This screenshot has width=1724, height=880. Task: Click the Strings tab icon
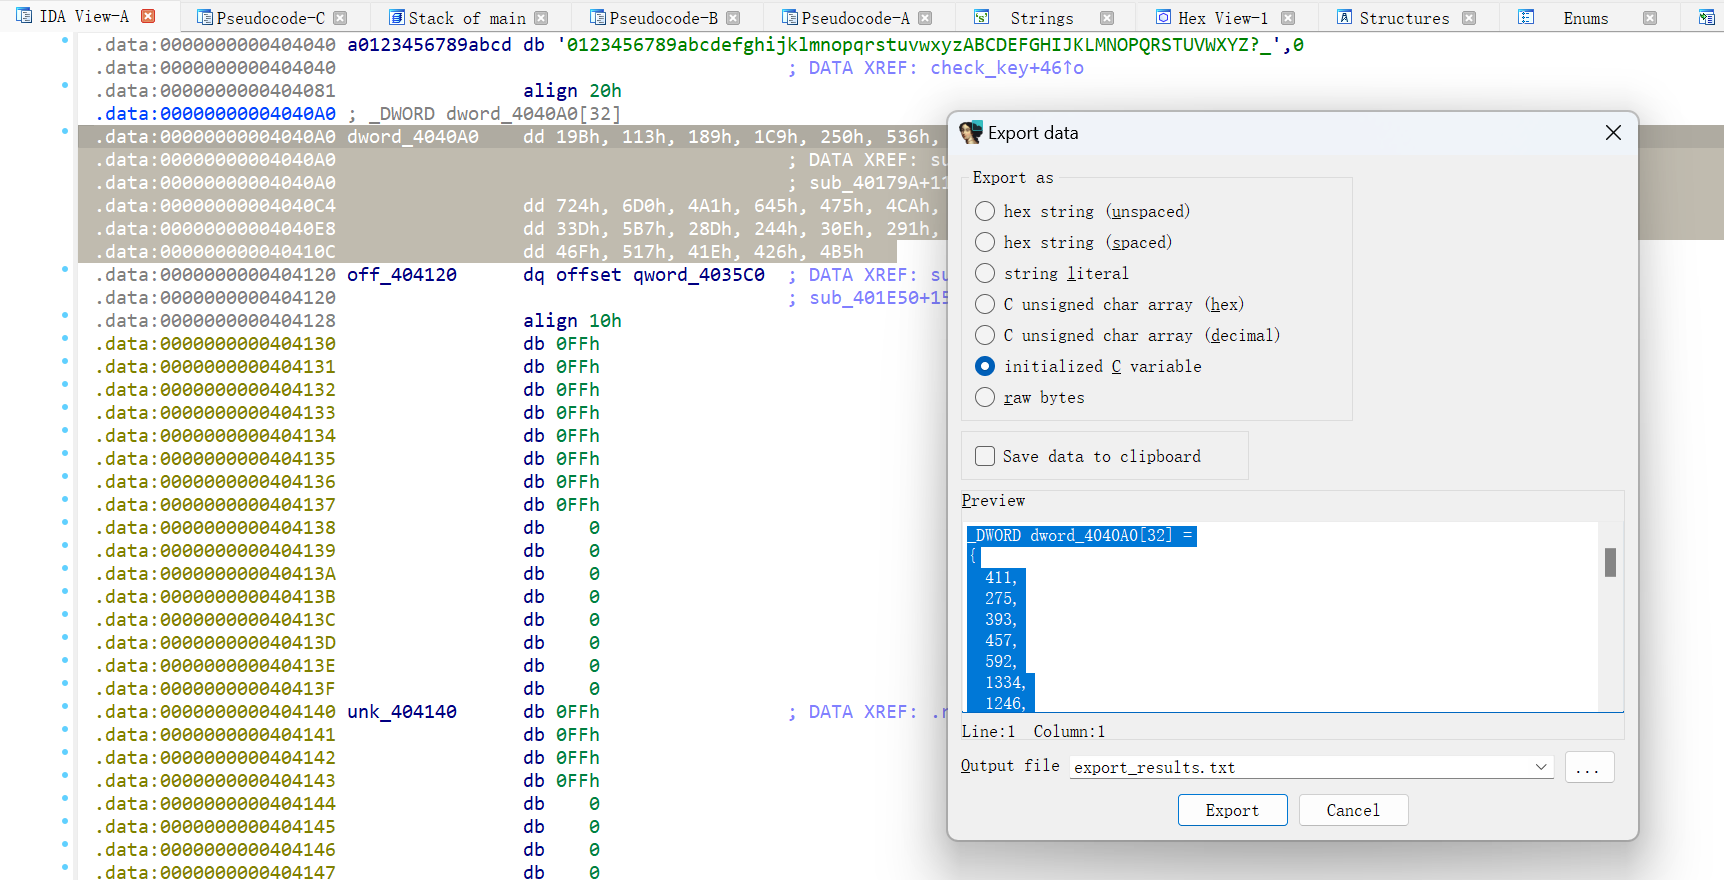[982, 18]
